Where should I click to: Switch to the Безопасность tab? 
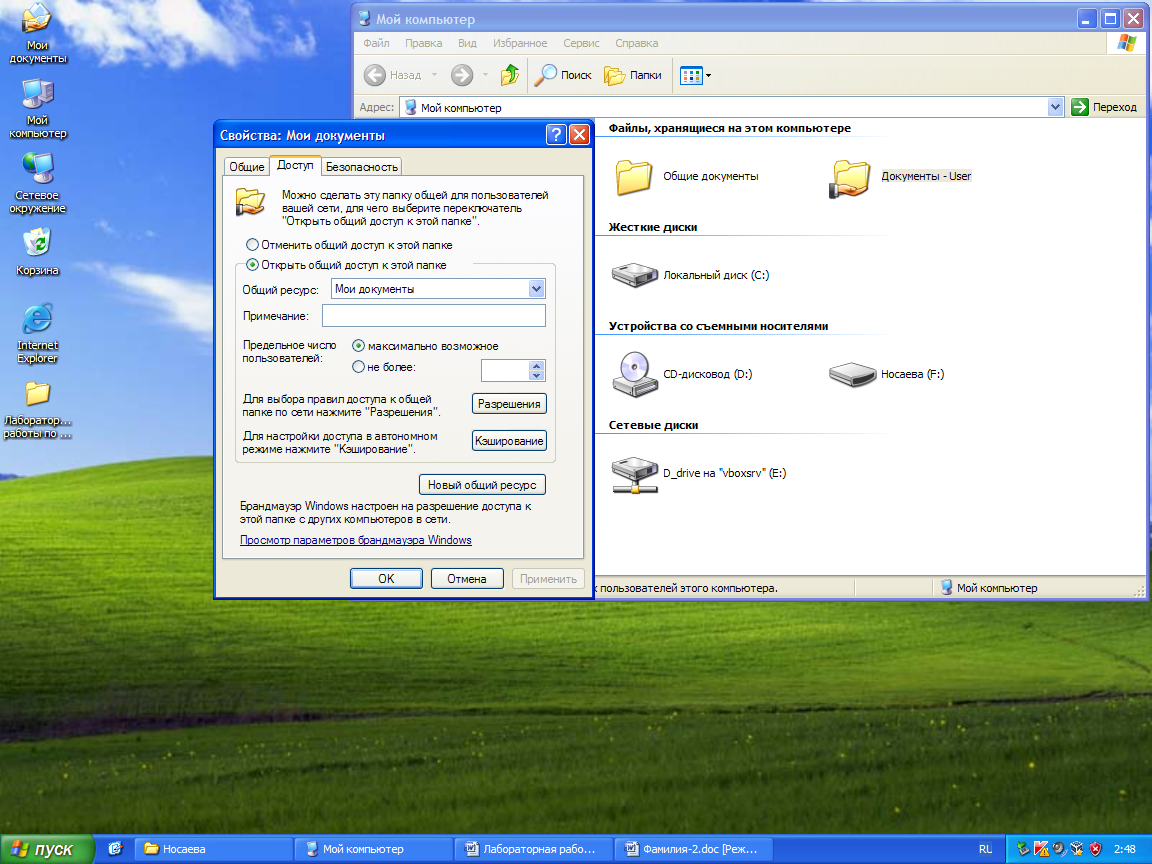[x=361, y=167]
